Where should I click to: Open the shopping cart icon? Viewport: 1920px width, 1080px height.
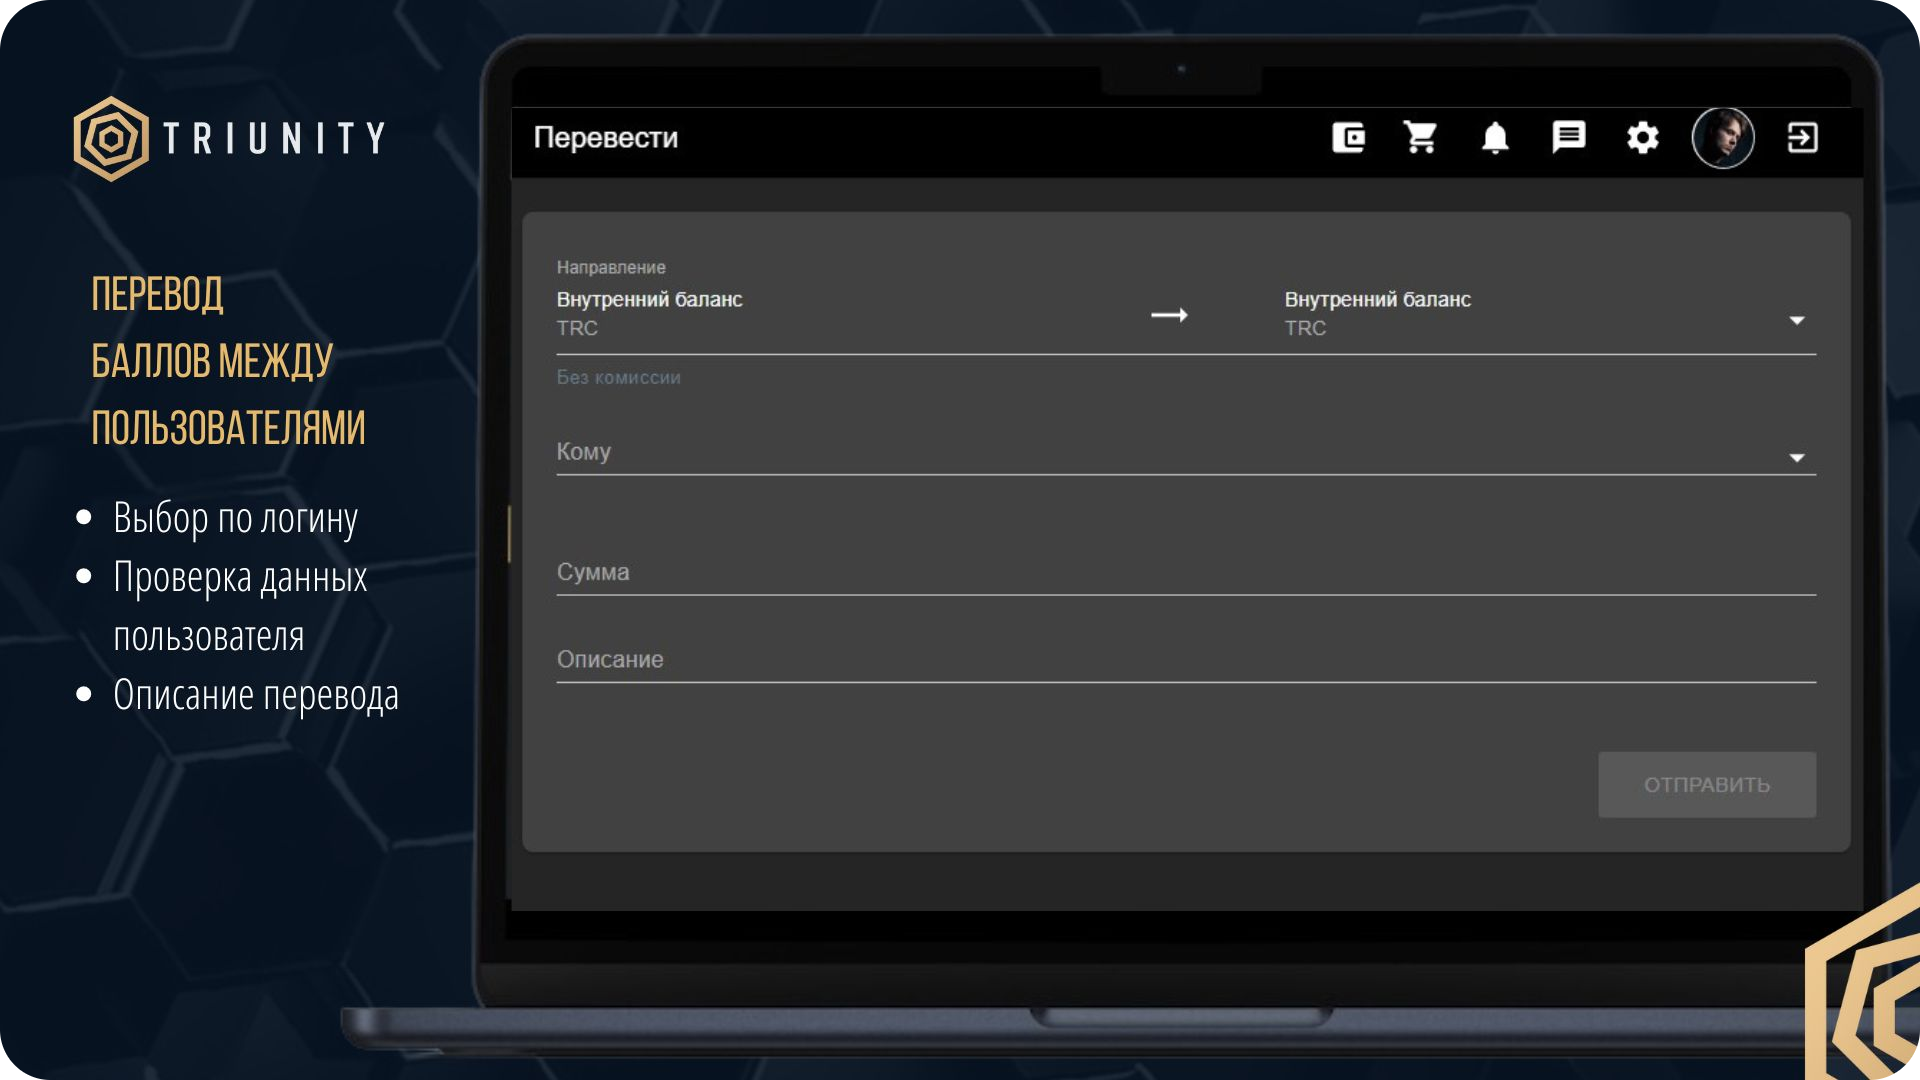click(x=1420, y=137)
